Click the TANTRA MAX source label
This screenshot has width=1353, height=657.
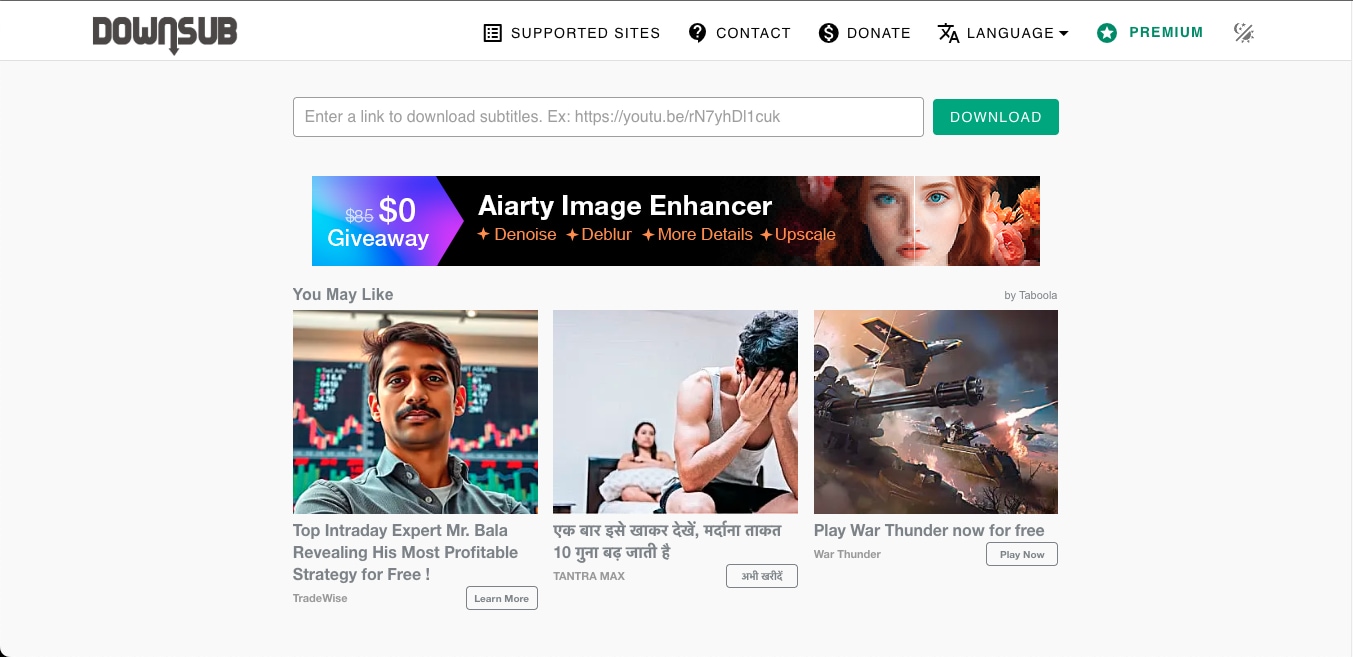tap(589, 576)
